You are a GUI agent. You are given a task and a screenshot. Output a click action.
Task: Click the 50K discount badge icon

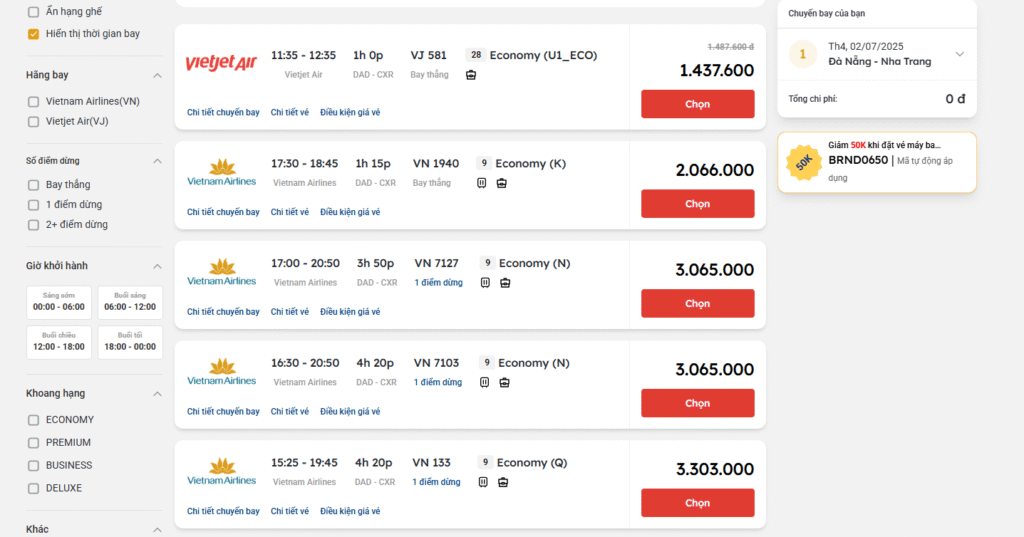(804, 162)
